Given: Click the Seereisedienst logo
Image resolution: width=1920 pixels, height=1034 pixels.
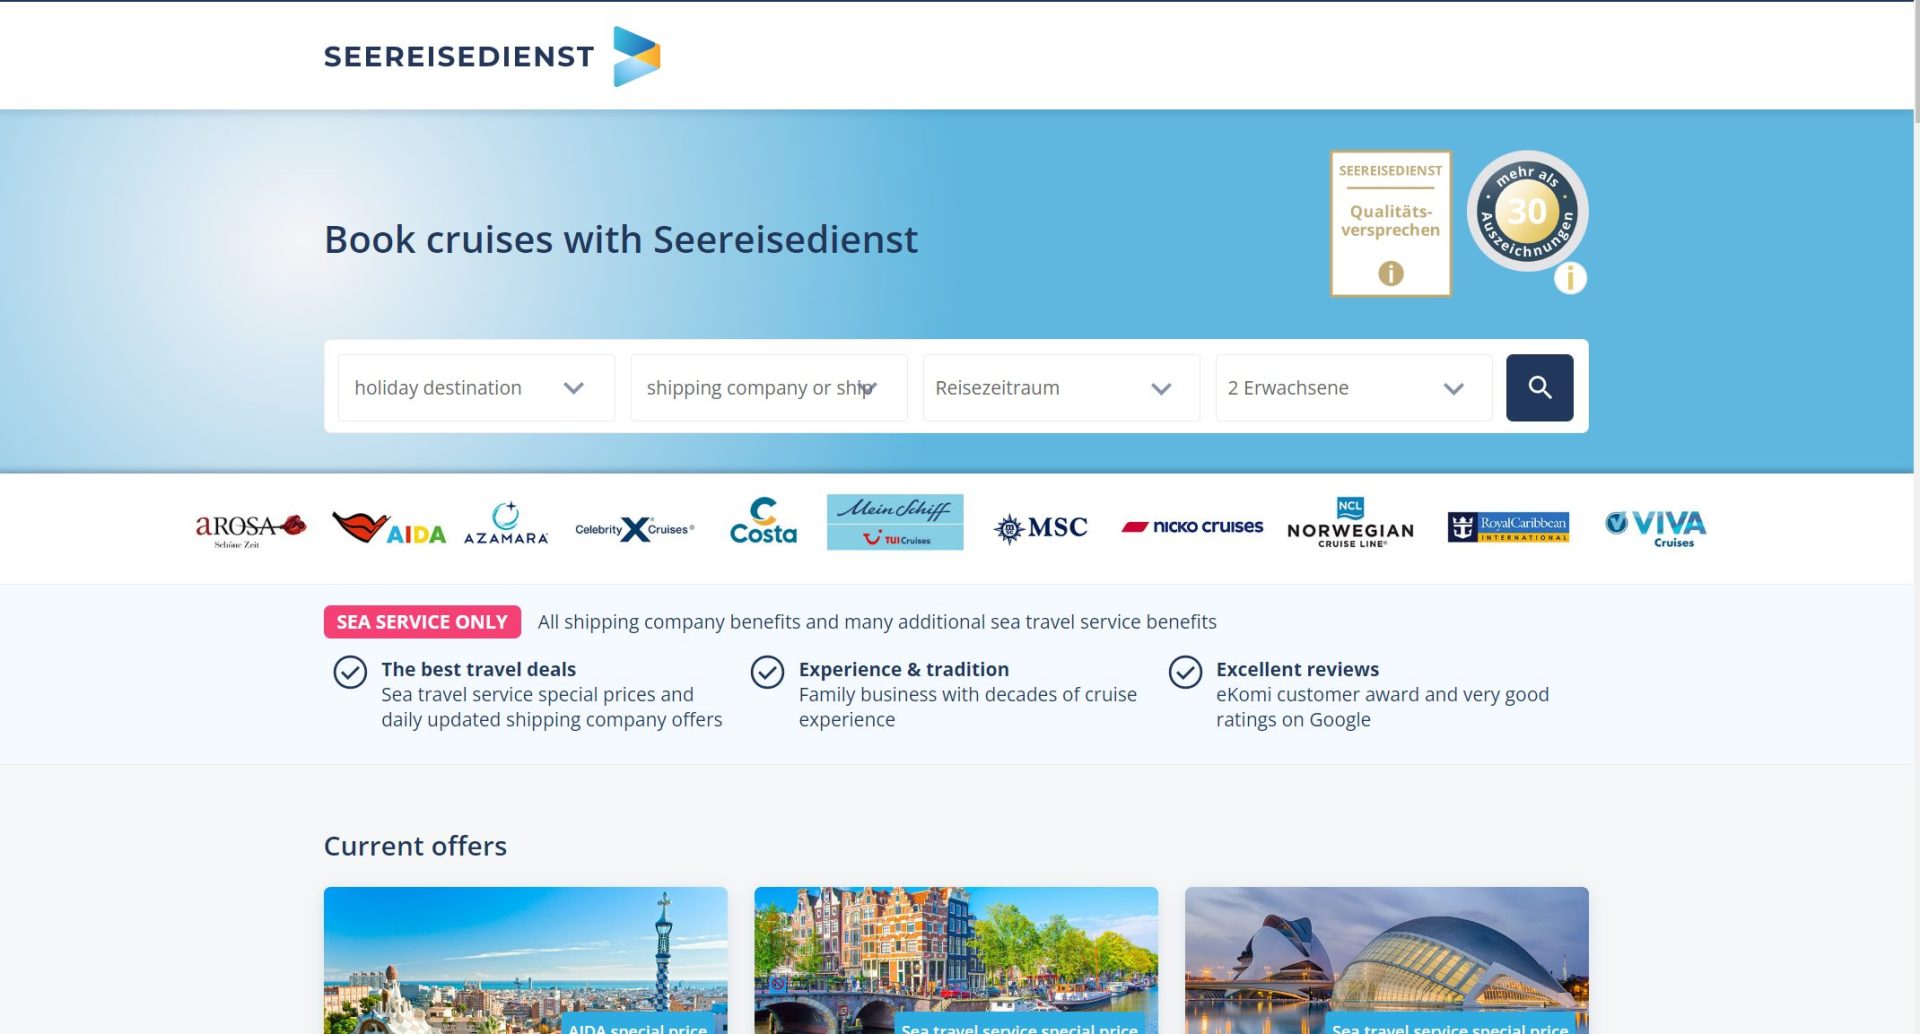Looking at the screenshot, I should pyautogui.click(x=491, y=56).
